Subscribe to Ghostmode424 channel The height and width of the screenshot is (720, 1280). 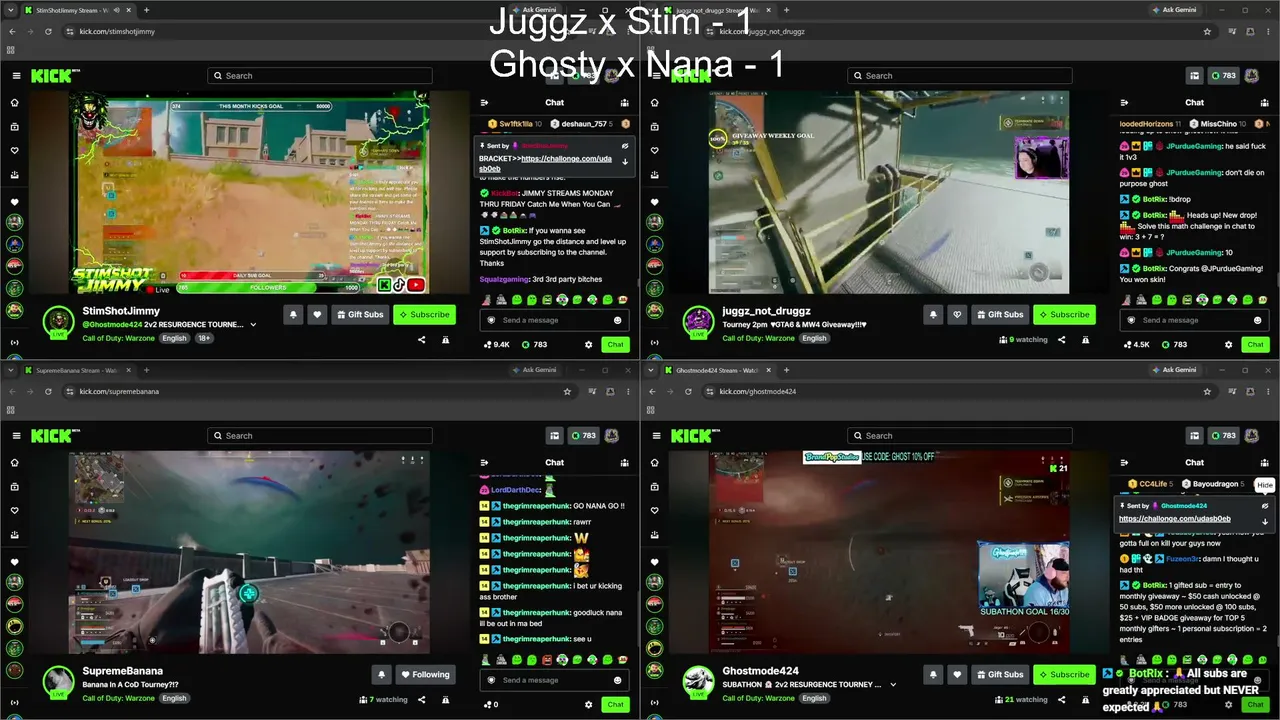coord(1064,674)
